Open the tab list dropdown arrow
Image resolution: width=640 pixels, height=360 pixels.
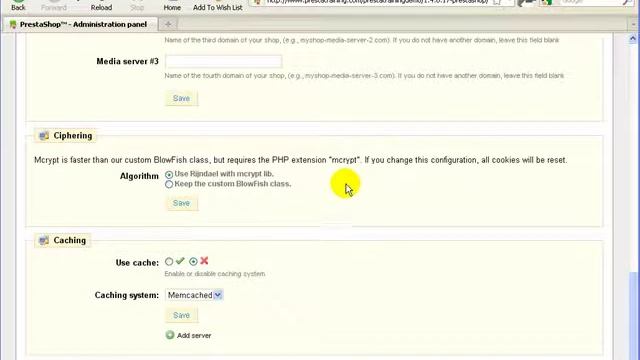[634, 24]
